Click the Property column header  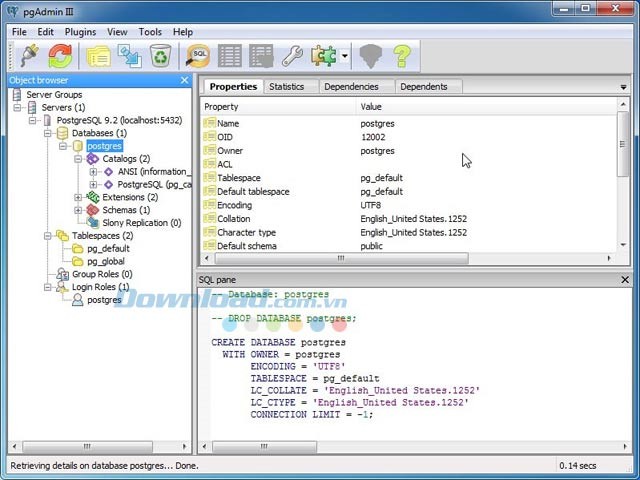click(279, 107)
